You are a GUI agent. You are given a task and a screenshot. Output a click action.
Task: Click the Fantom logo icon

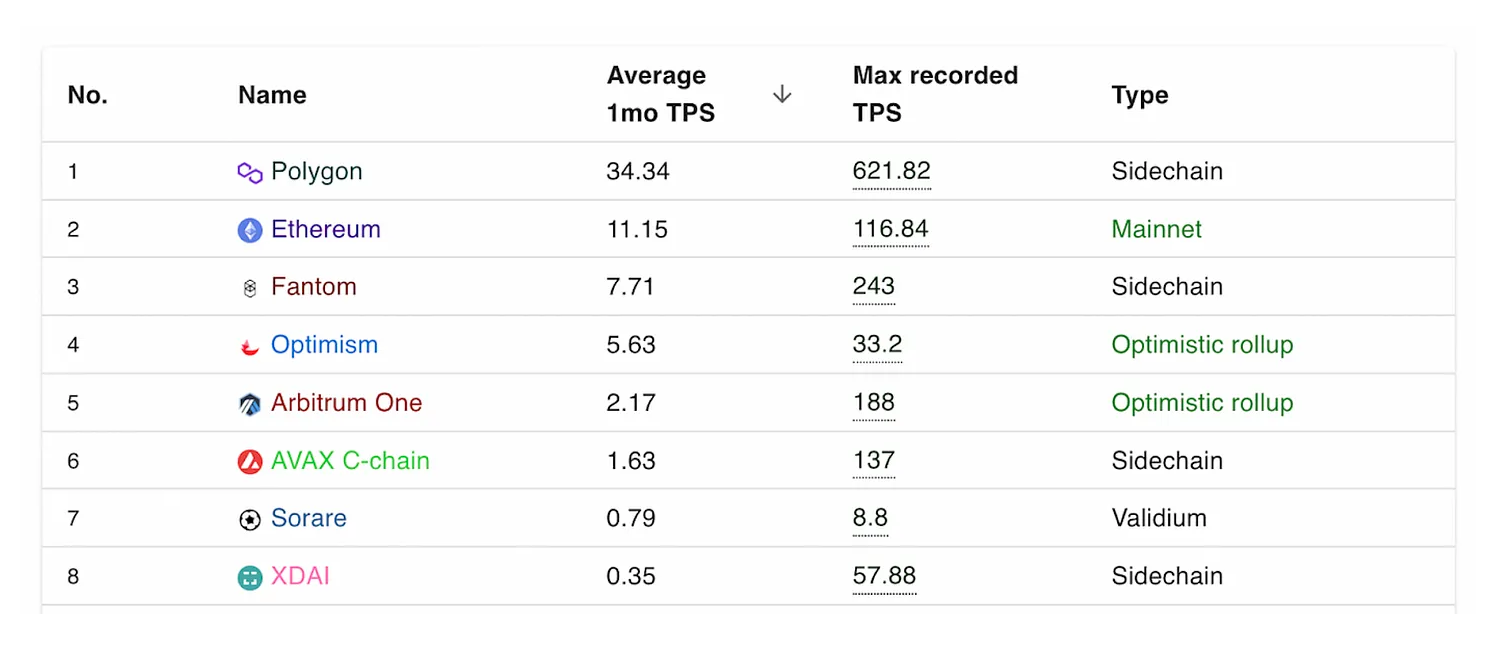click(250, 289)
